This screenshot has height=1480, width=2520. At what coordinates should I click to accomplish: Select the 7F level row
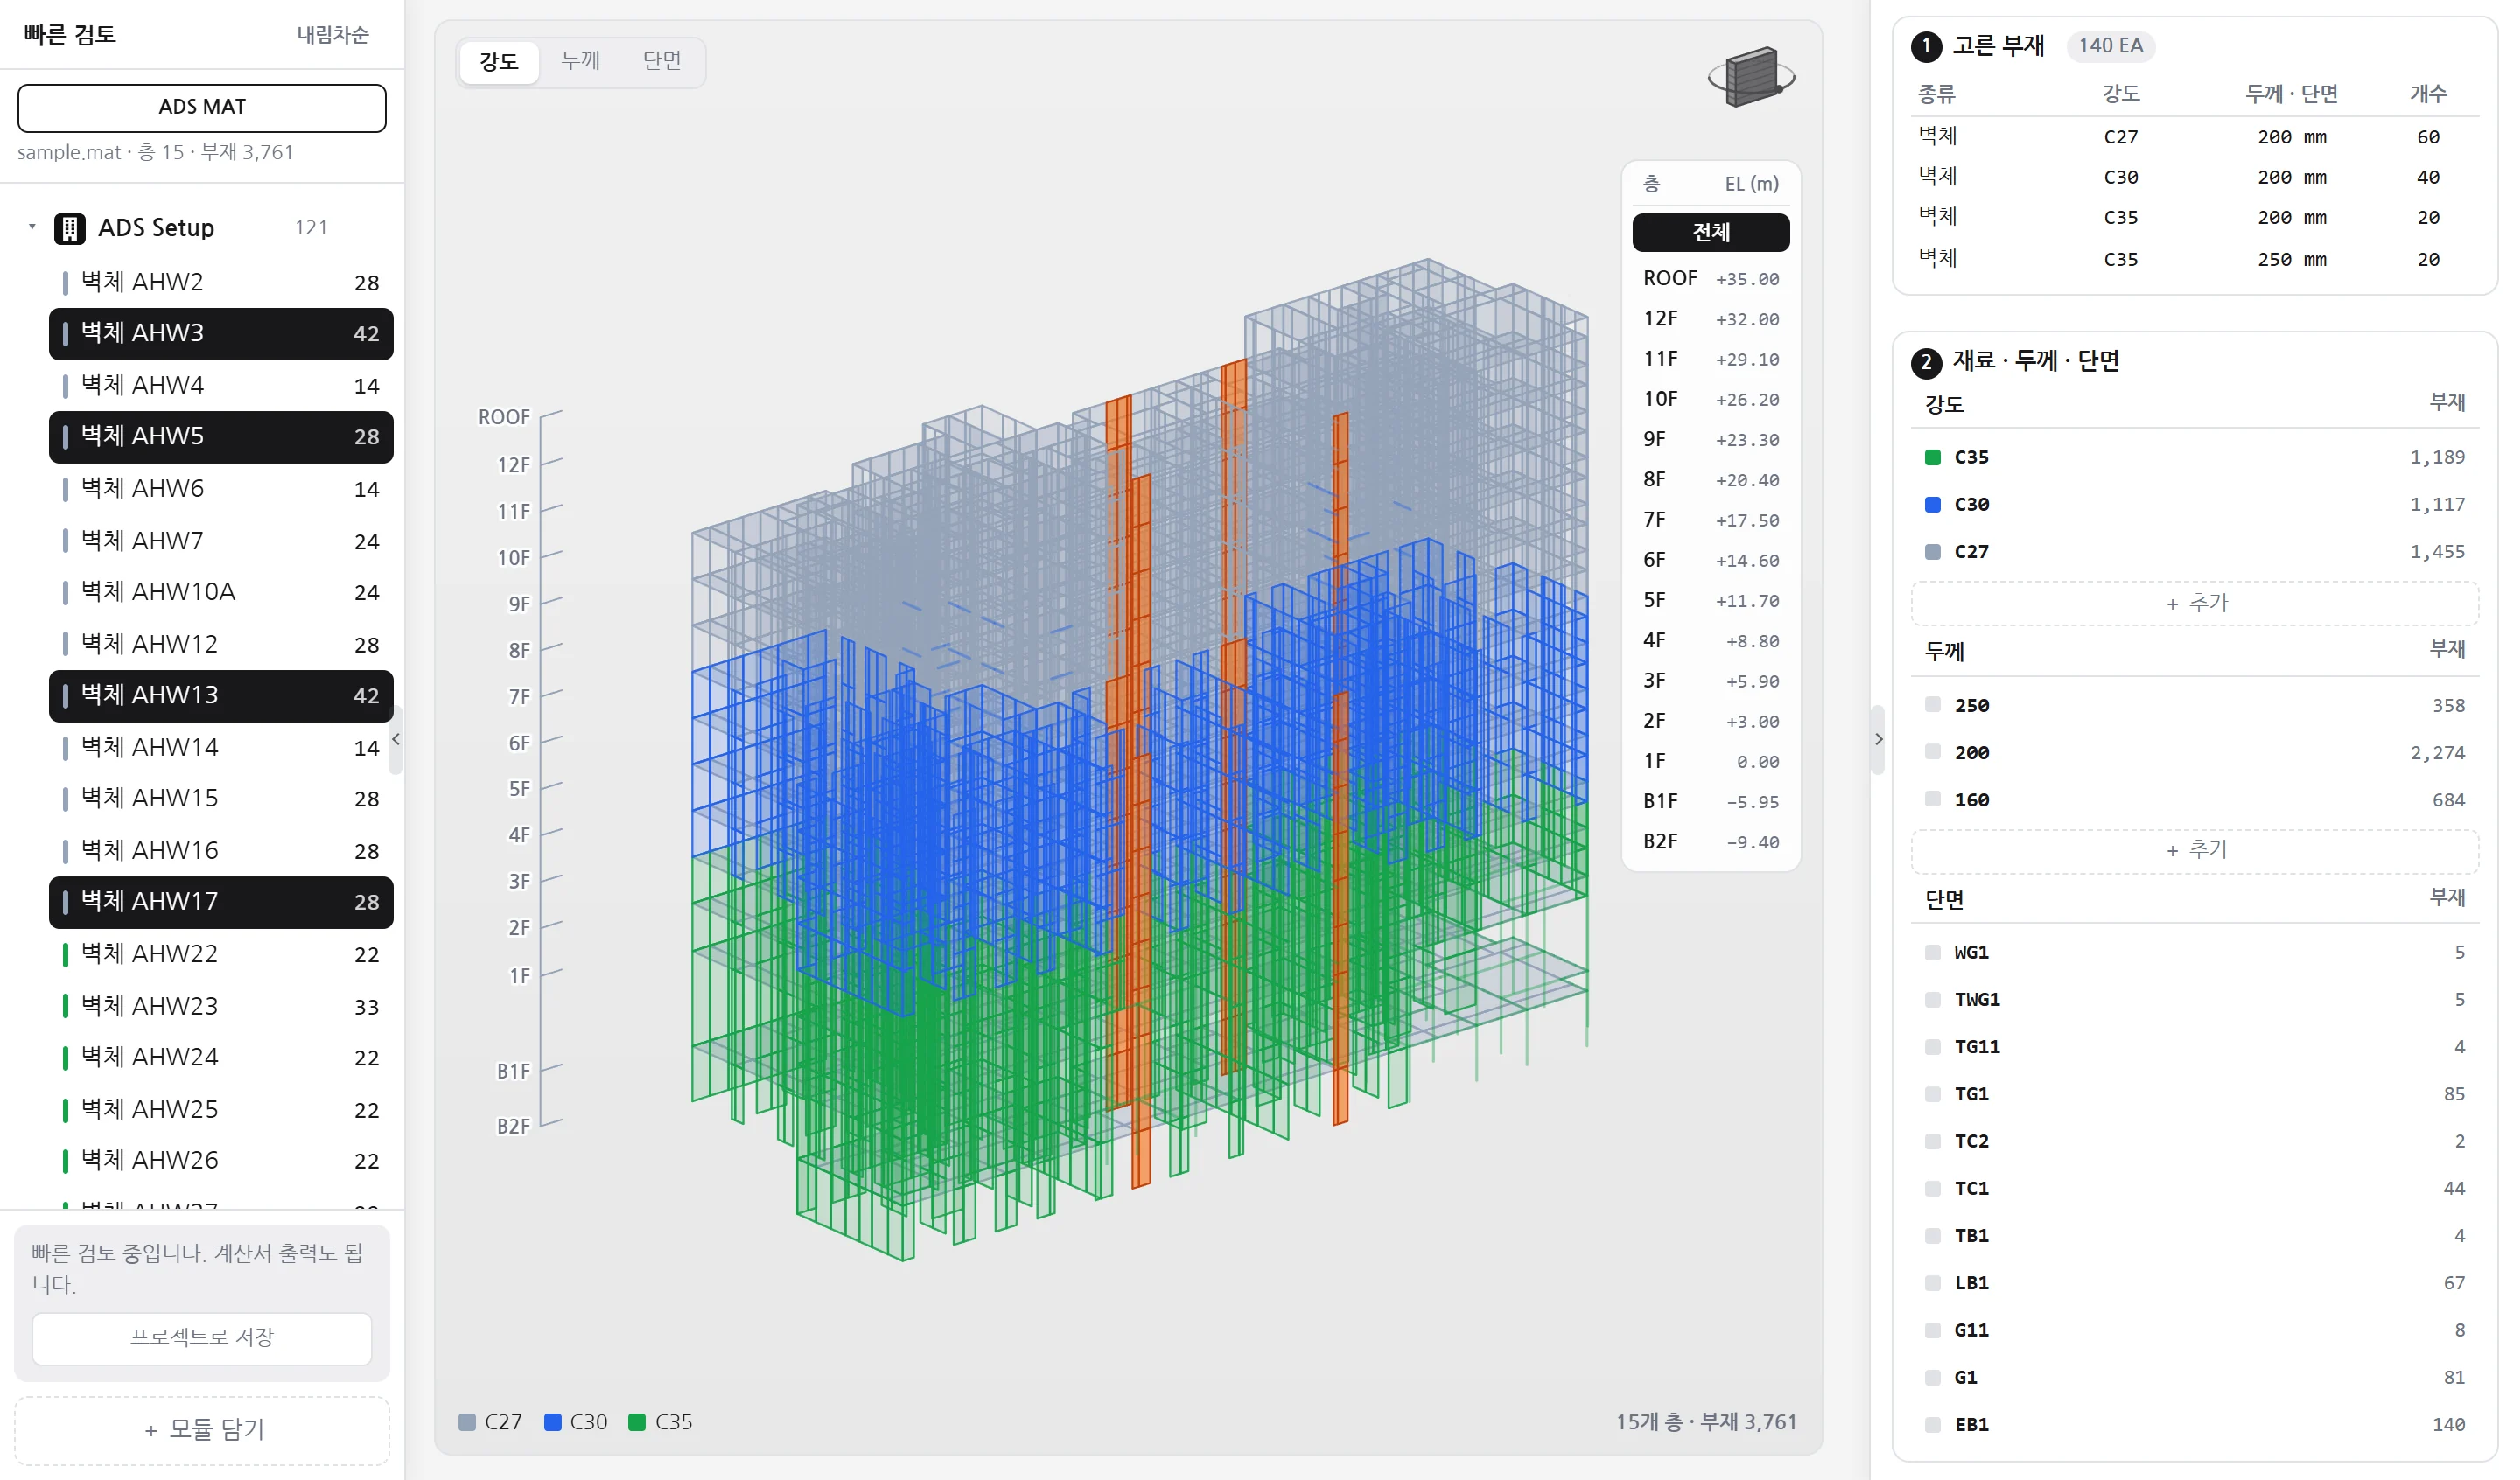coord(1711,520)
